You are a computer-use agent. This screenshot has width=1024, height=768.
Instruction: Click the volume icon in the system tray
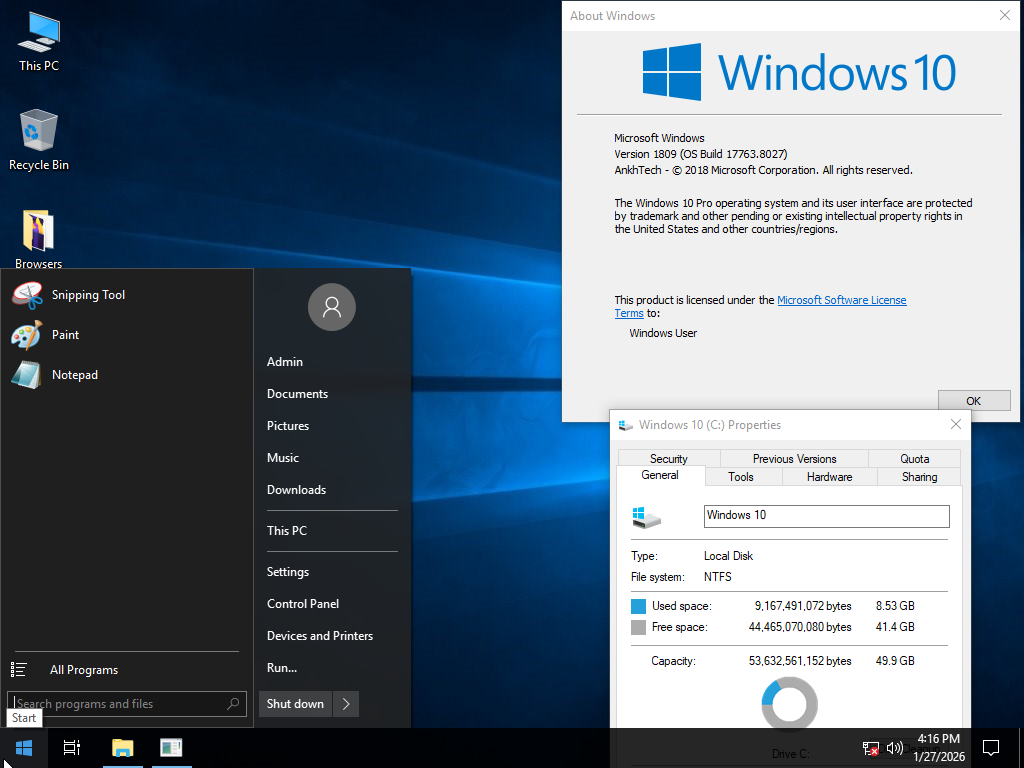coord(894,747)
